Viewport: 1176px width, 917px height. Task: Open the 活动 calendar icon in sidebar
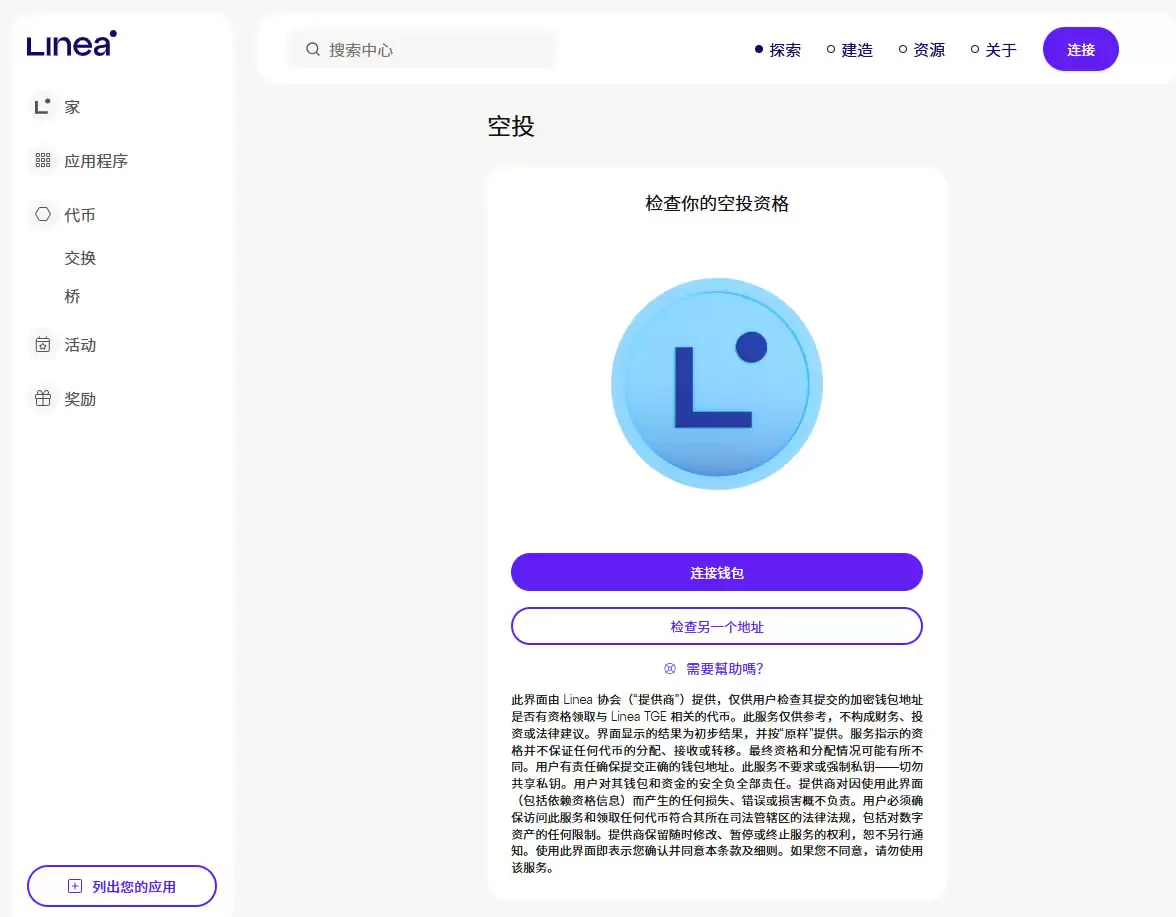pyautogui.click(x=42, y=344)
